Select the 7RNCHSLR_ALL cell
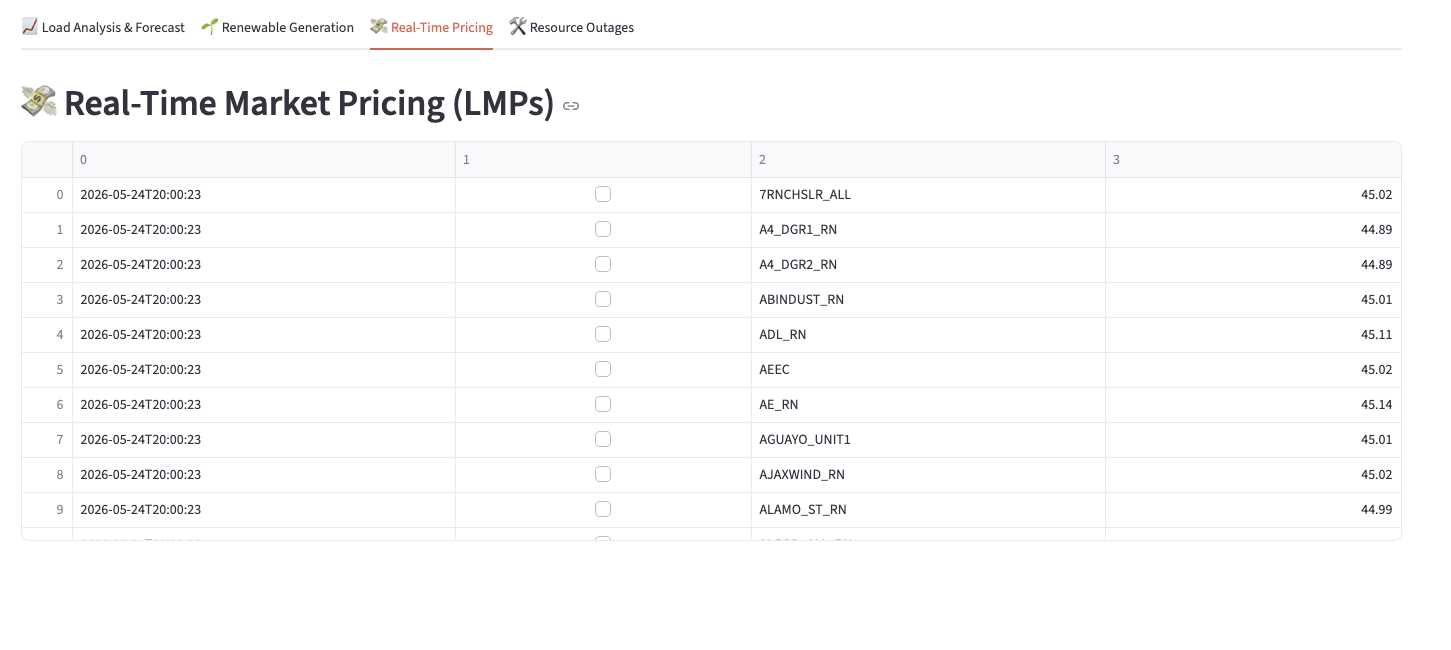This screenshot has height=650, width=1451. (x=928, y=195)
